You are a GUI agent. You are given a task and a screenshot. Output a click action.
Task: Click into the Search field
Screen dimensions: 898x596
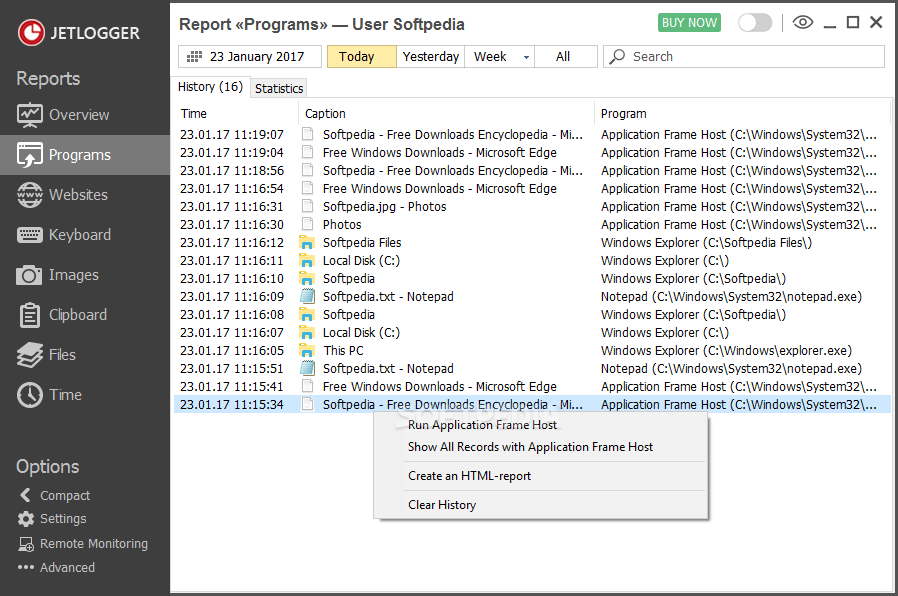[x=744, y=57]
